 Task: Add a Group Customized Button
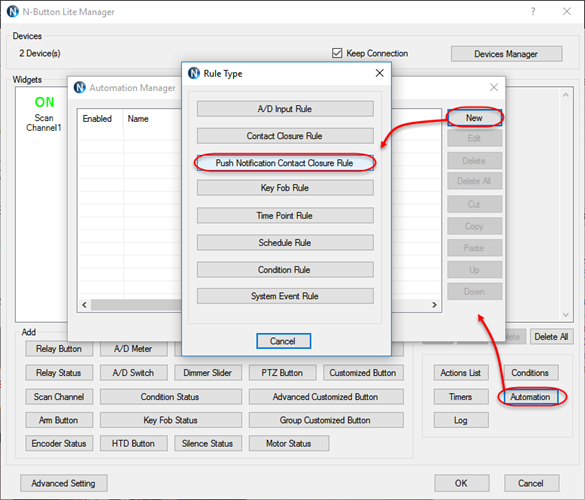[326, 420]
